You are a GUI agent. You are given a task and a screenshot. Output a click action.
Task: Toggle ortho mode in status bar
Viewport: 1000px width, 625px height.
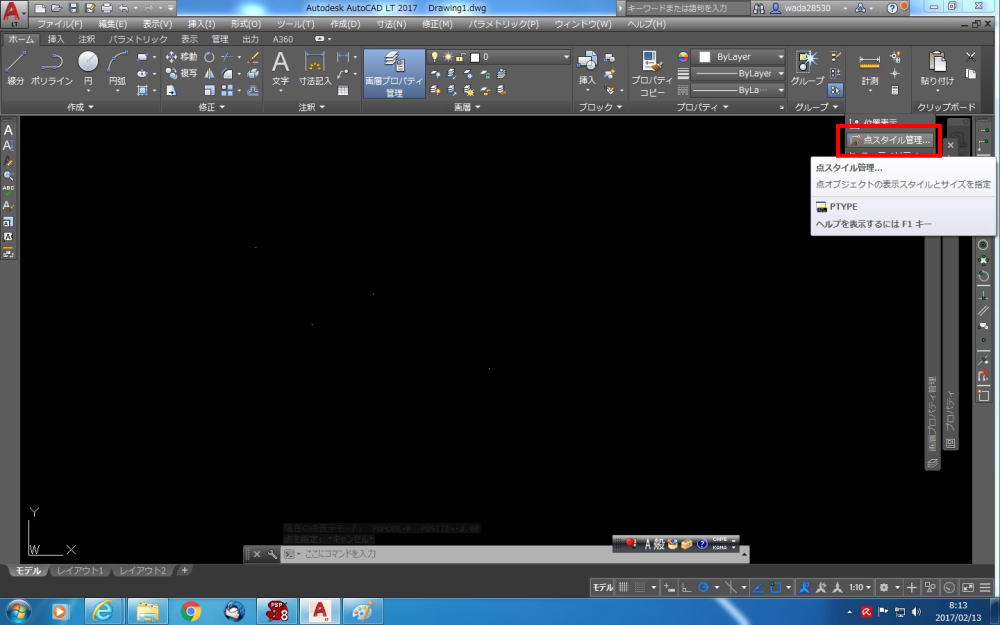pyautogui.click(x=686, y=587)
